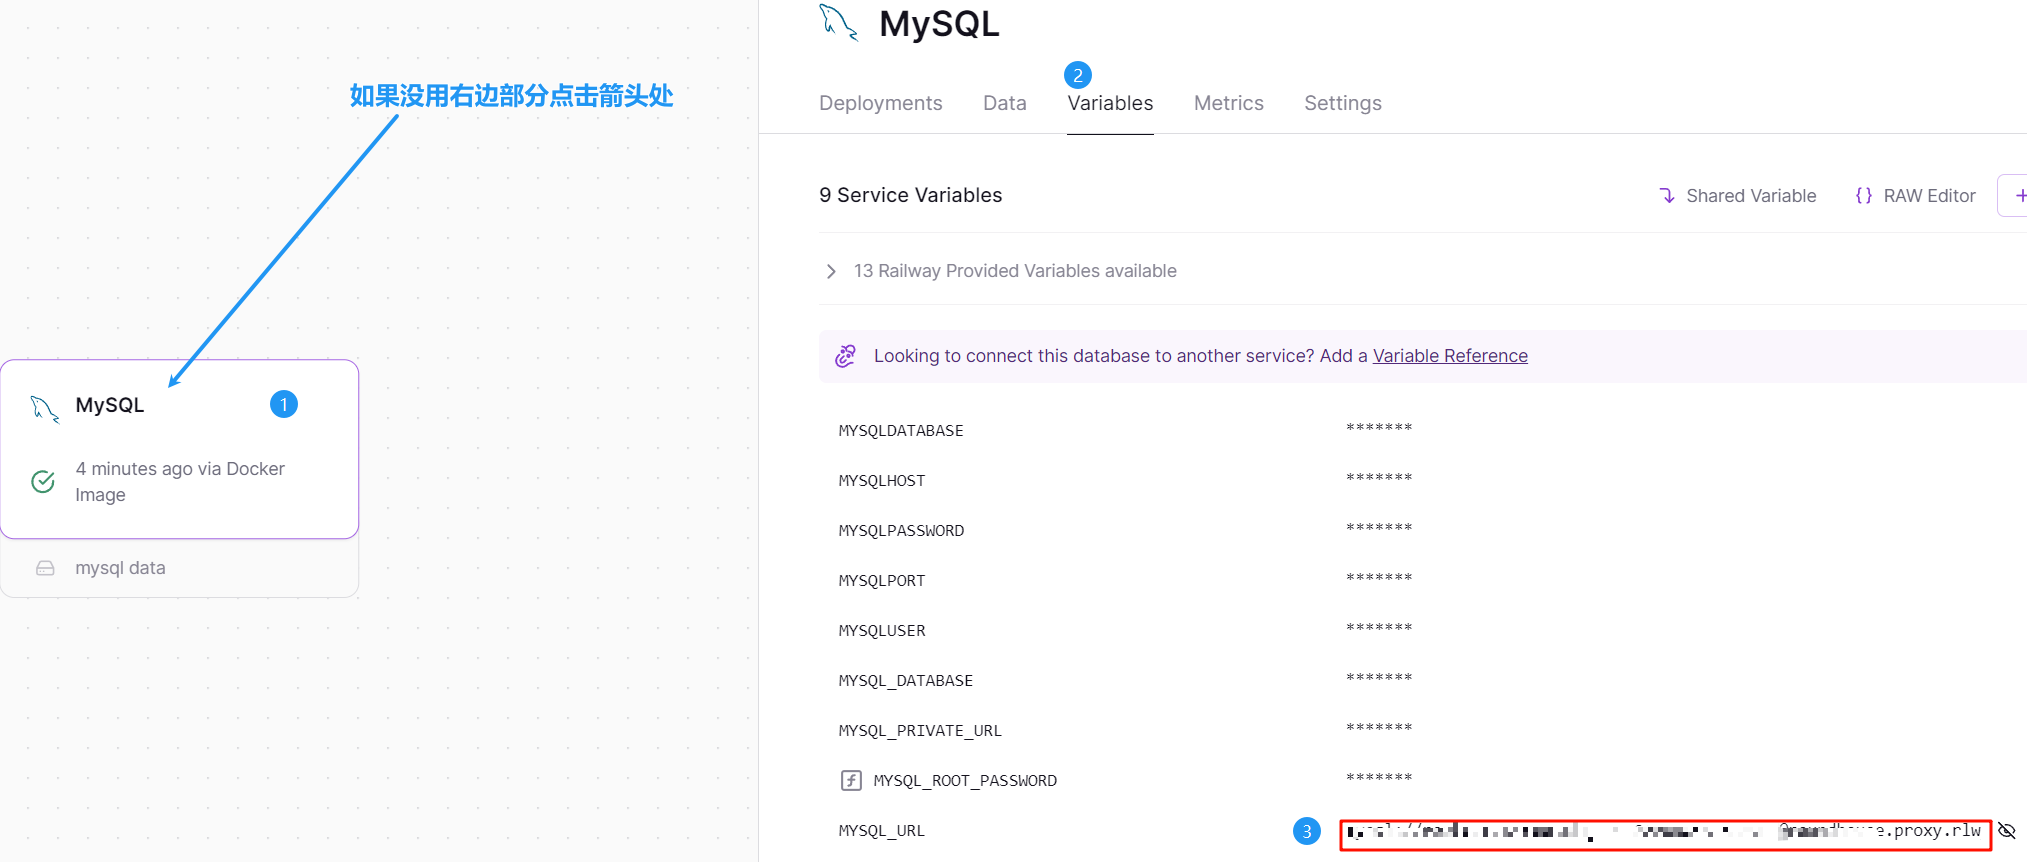Switch to the Deployments tab
The height and width of the screenshot is (862, 2027).
click(x=880, y=103)
